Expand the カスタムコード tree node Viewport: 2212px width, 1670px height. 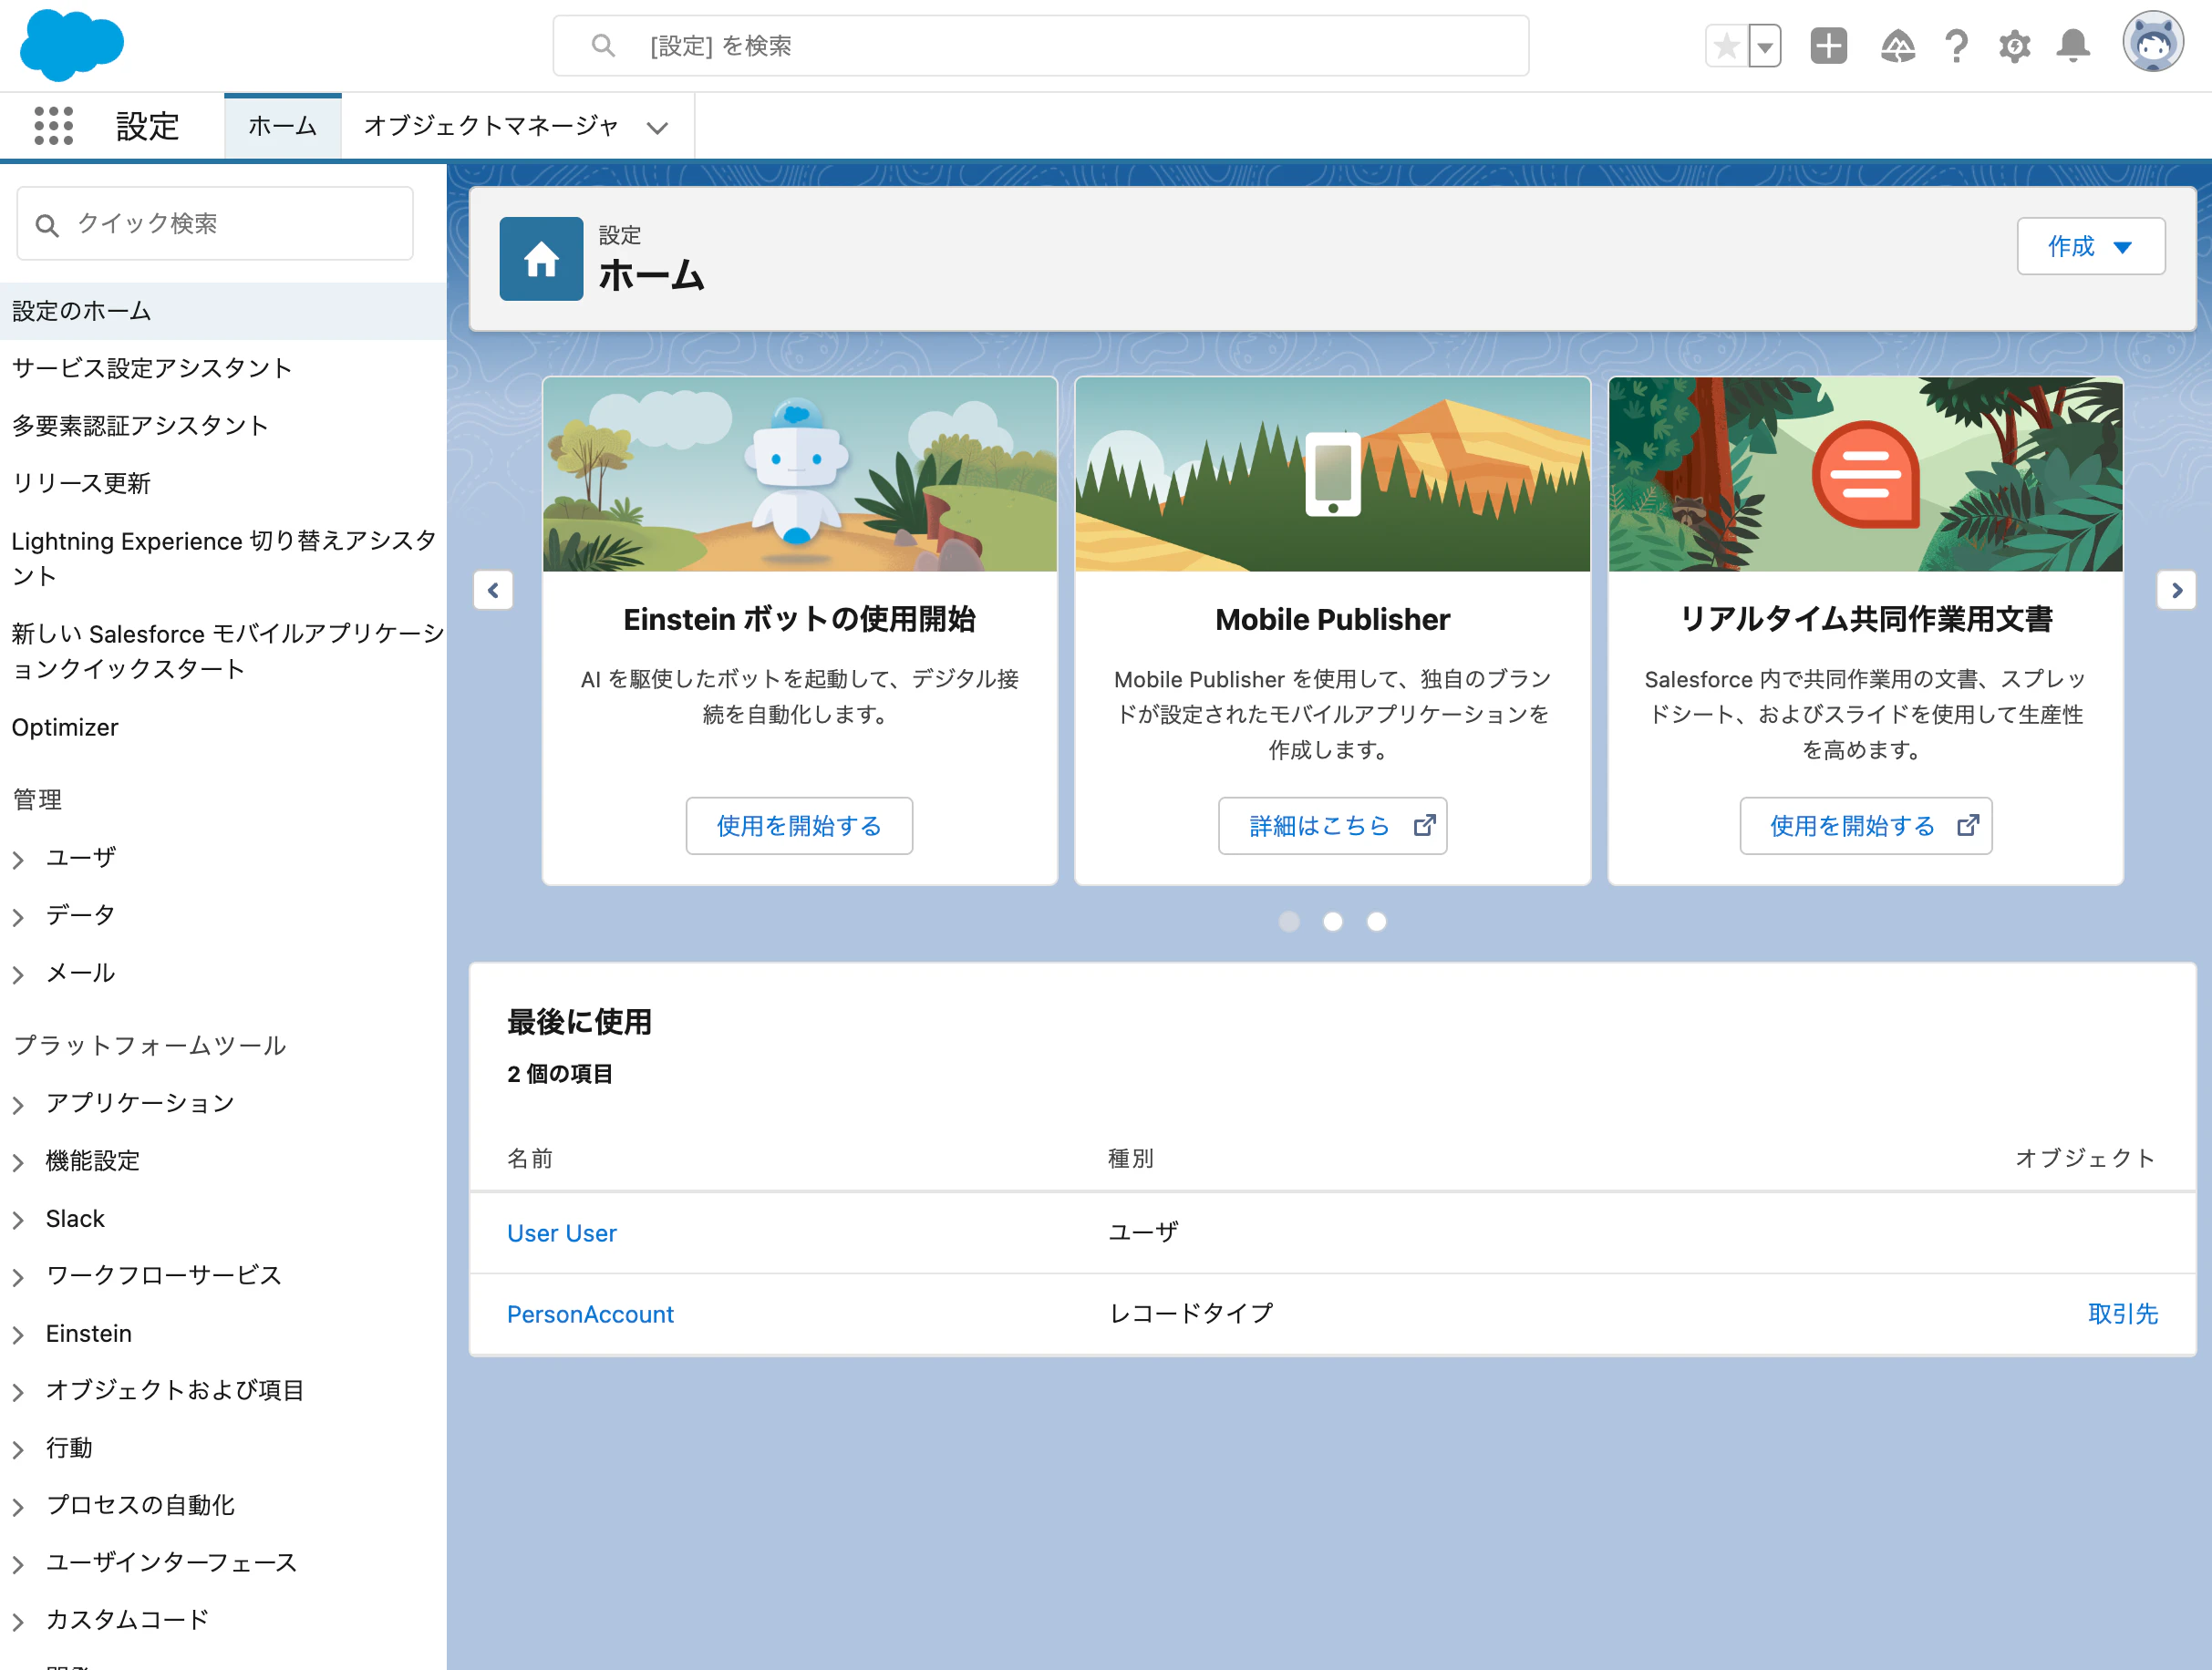point(18,1621)
